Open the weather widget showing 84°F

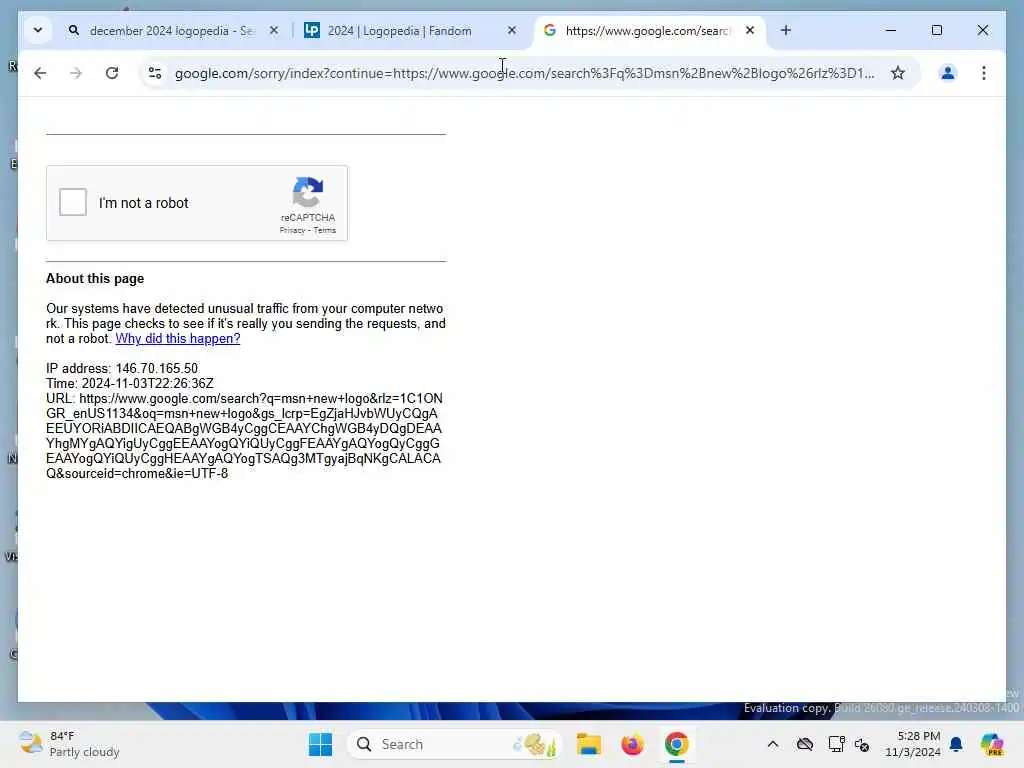(69, 744)
